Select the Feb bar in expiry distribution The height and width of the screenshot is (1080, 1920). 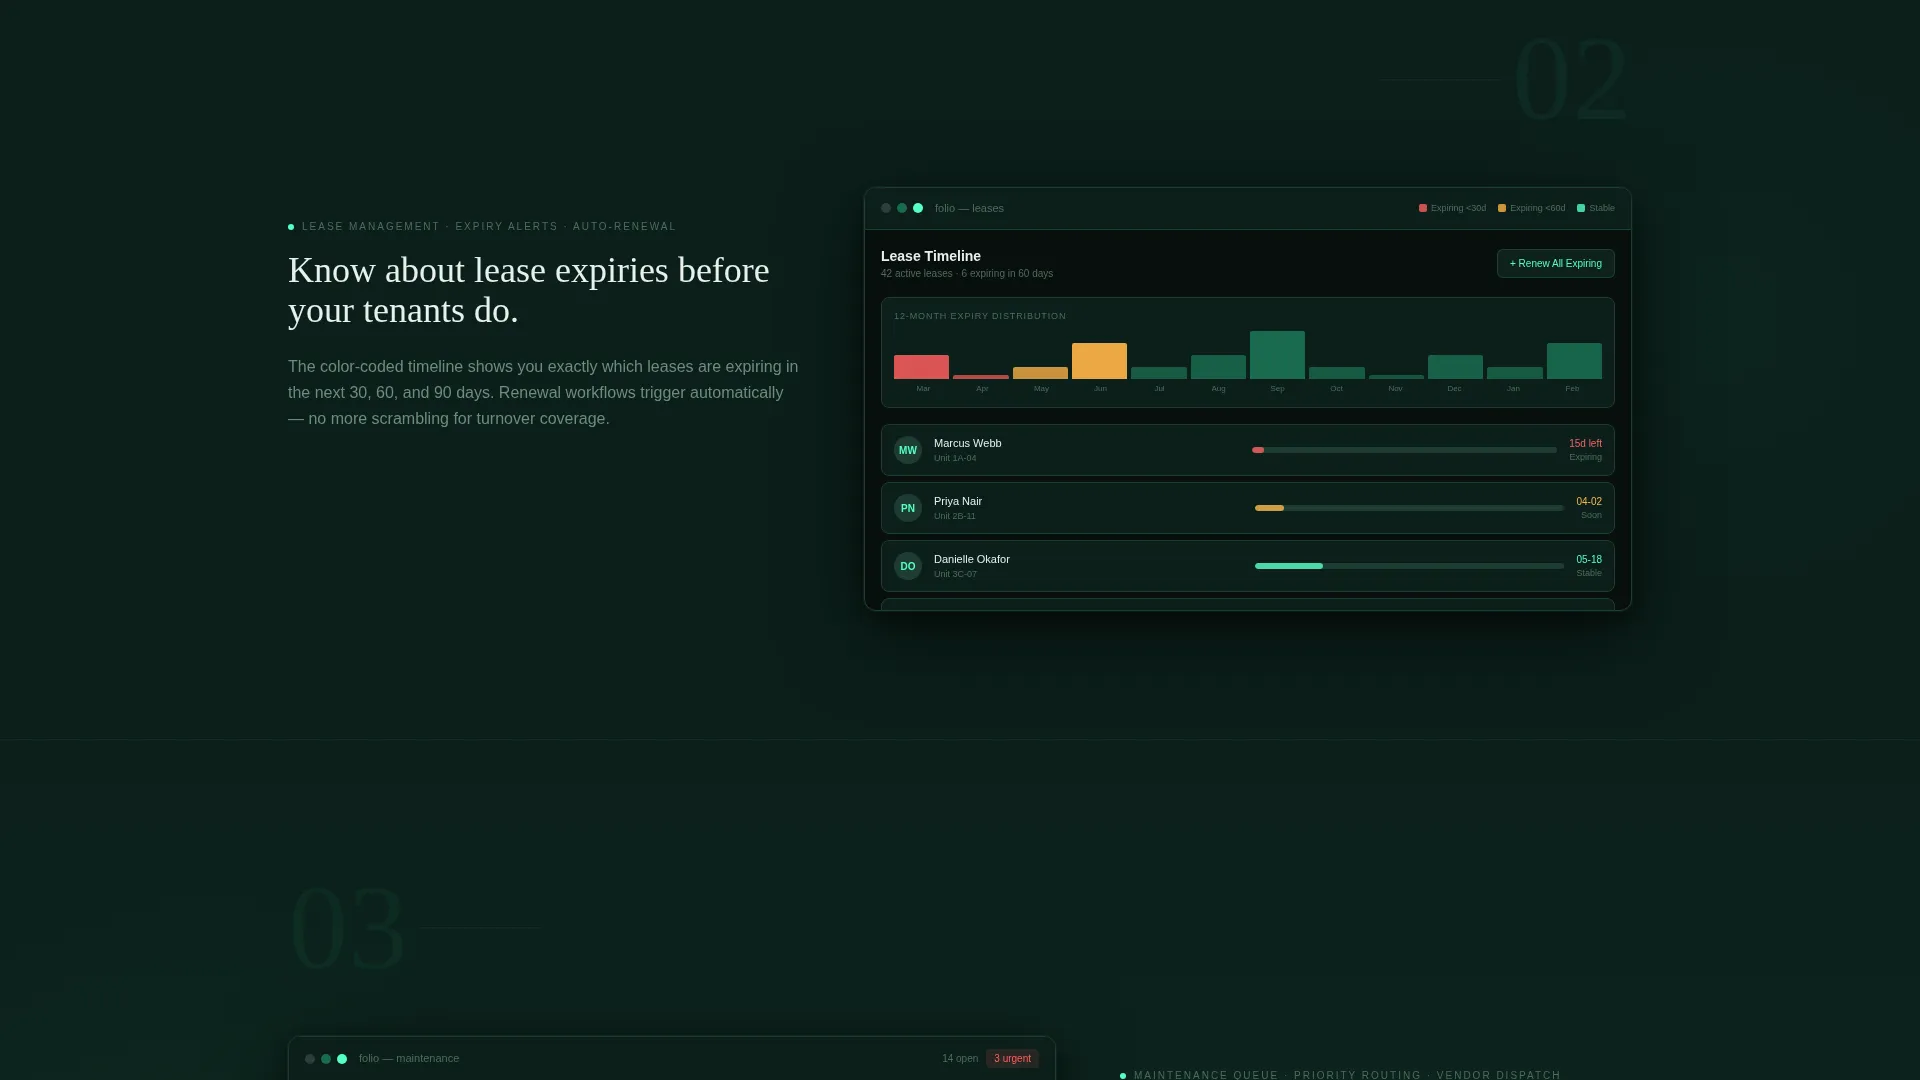pyautogui.click(x=1574, y=361)
